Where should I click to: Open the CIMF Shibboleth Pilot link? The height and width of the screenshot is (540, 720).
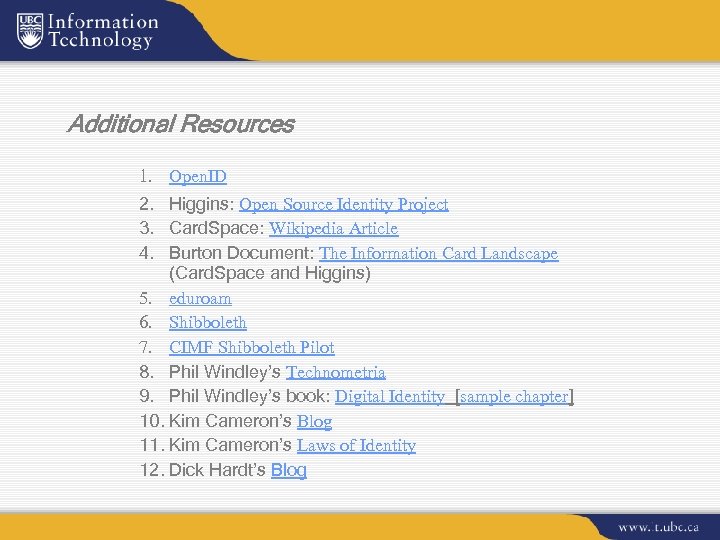252,347
